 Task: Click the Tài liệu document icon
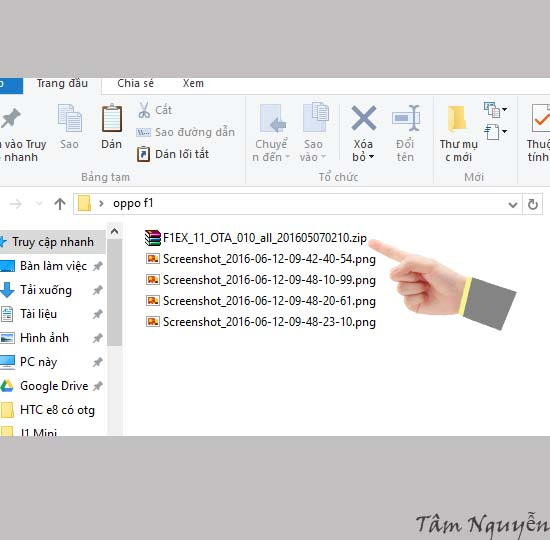[x=7, y=314]
